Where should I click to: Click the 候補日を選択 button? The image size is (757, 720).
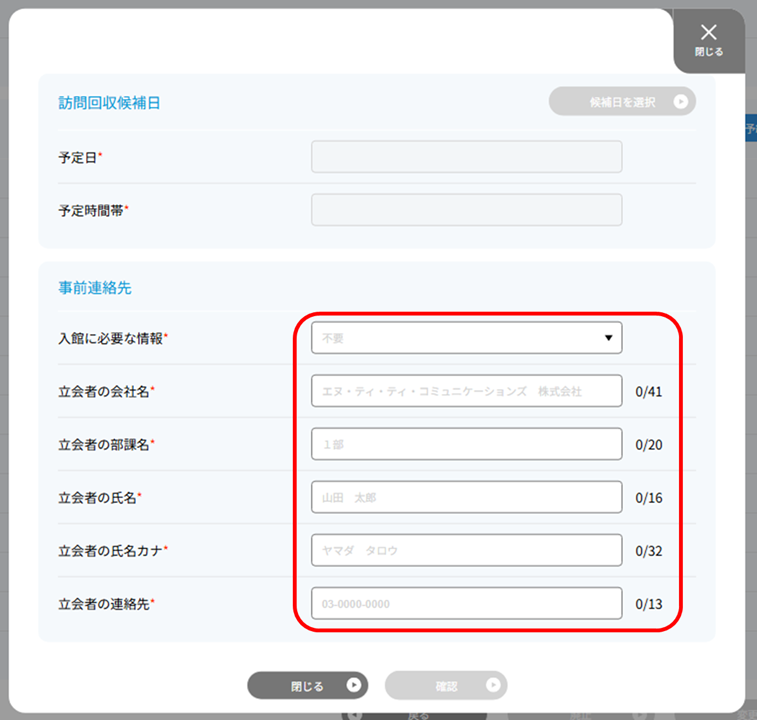pos(622,101)
